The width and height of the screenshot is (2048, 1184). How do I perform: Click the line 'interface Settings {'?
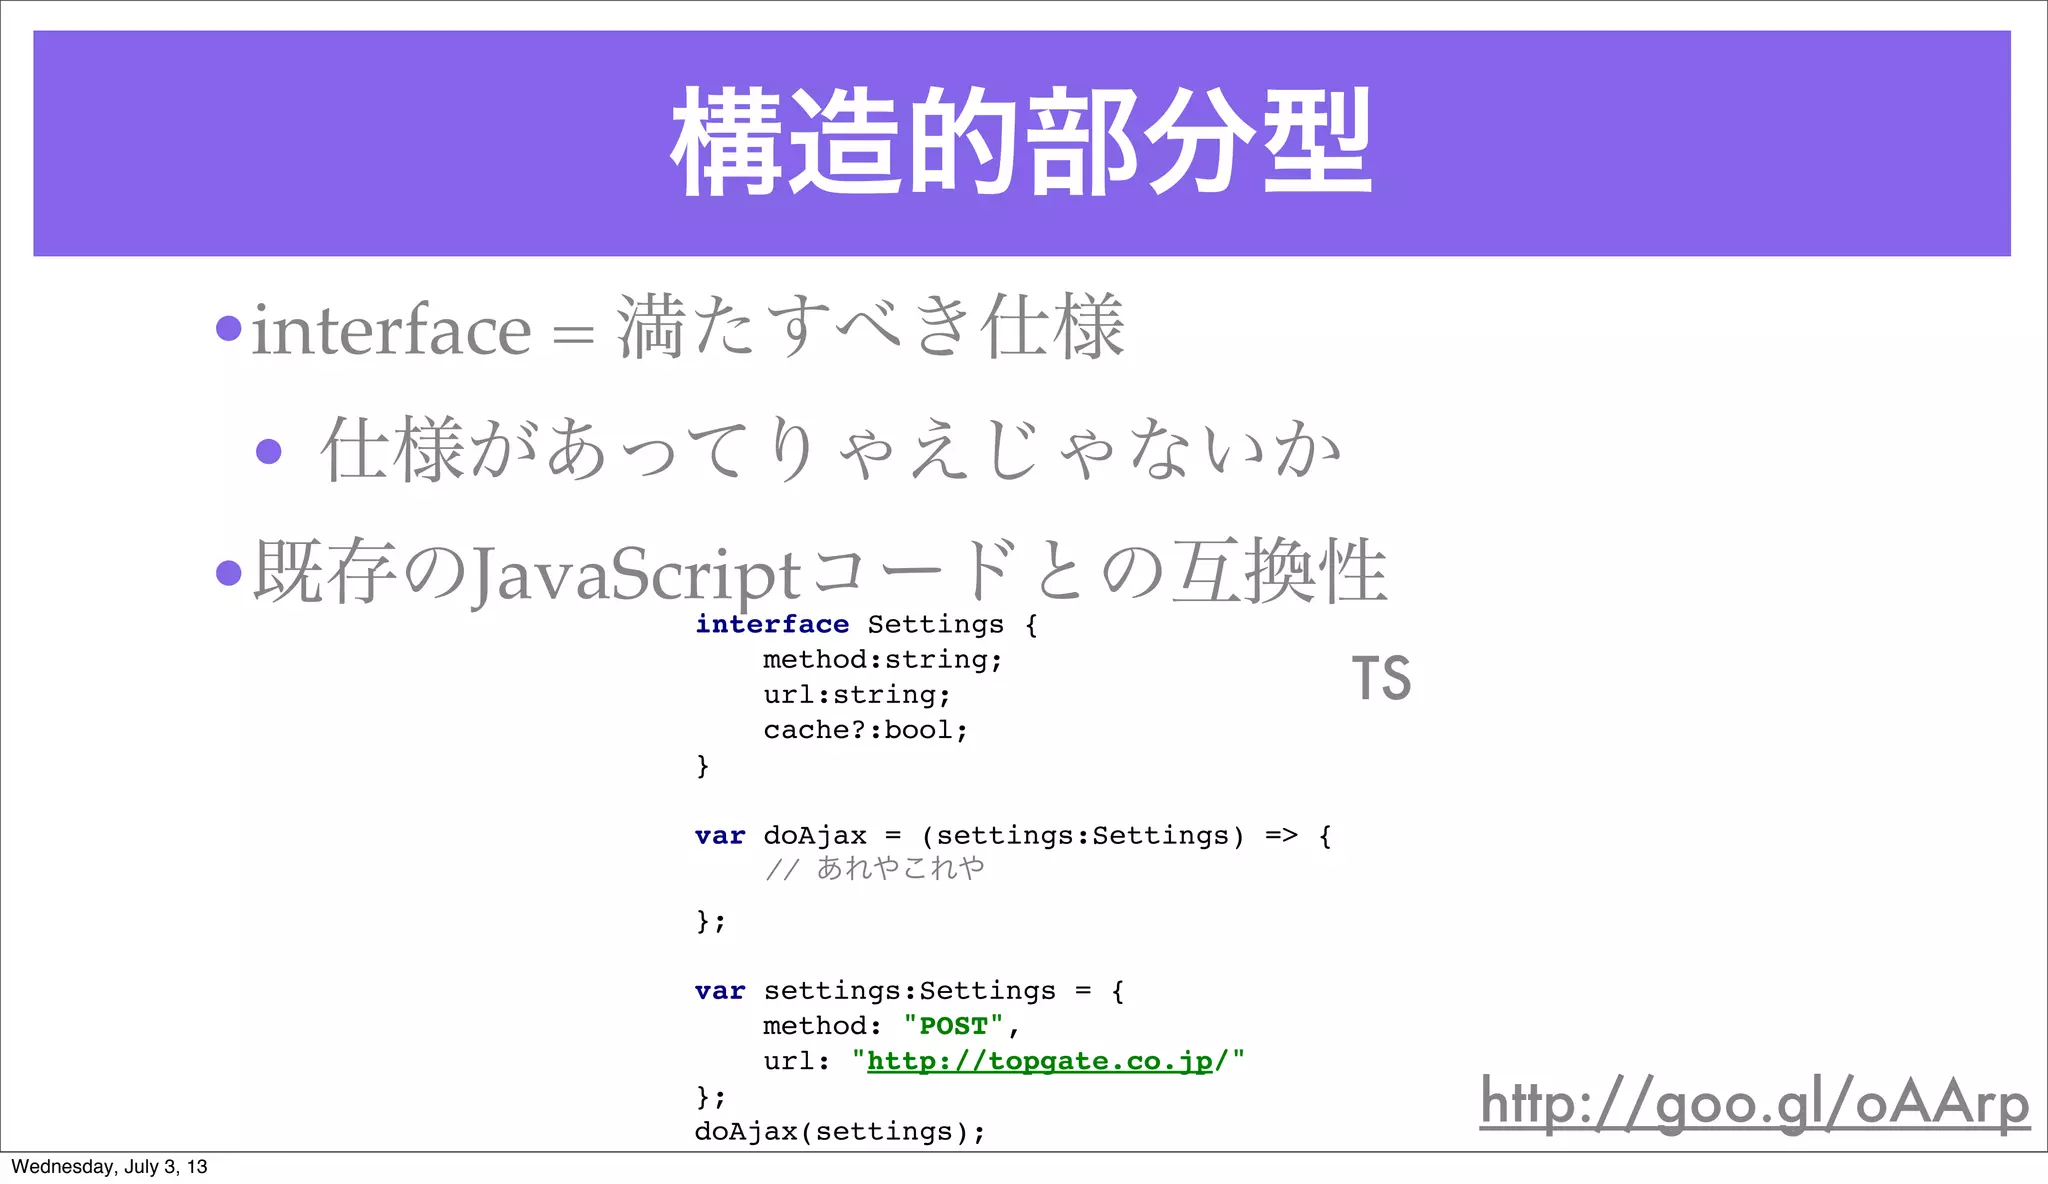[x=867, y=624]
